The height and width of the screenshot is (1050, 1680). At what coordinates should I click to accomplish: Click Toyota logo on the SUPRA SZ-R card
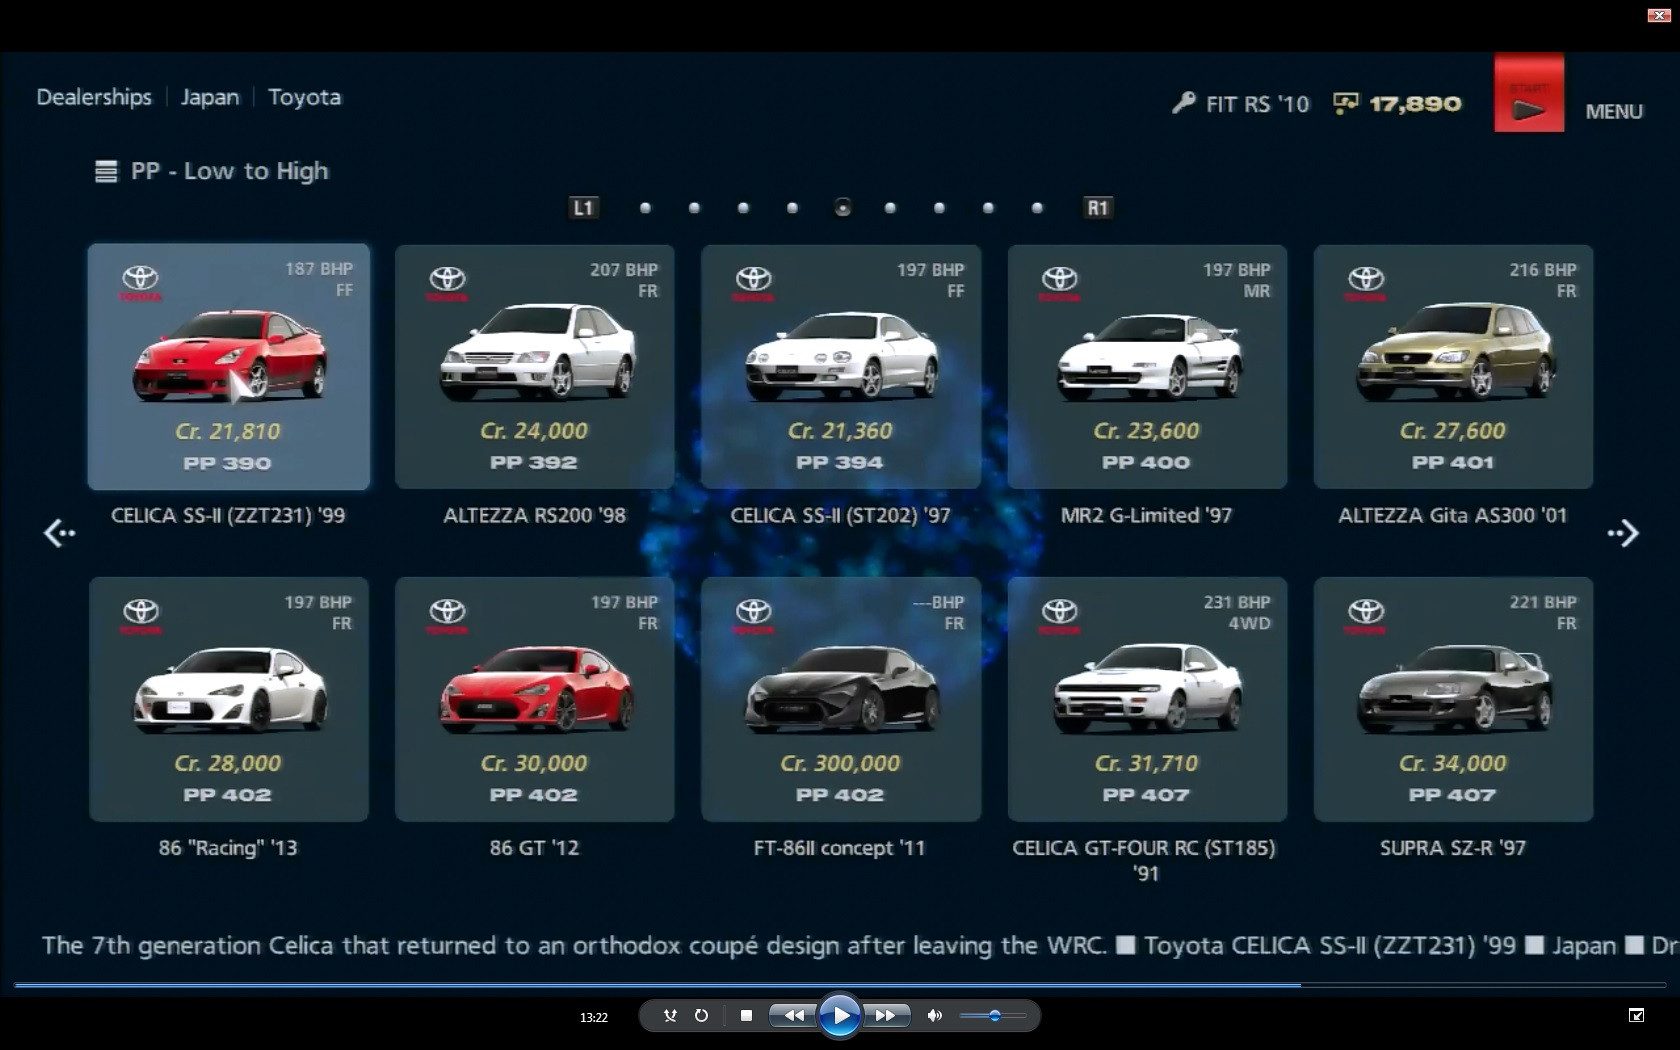click(x=1366, y=615)
